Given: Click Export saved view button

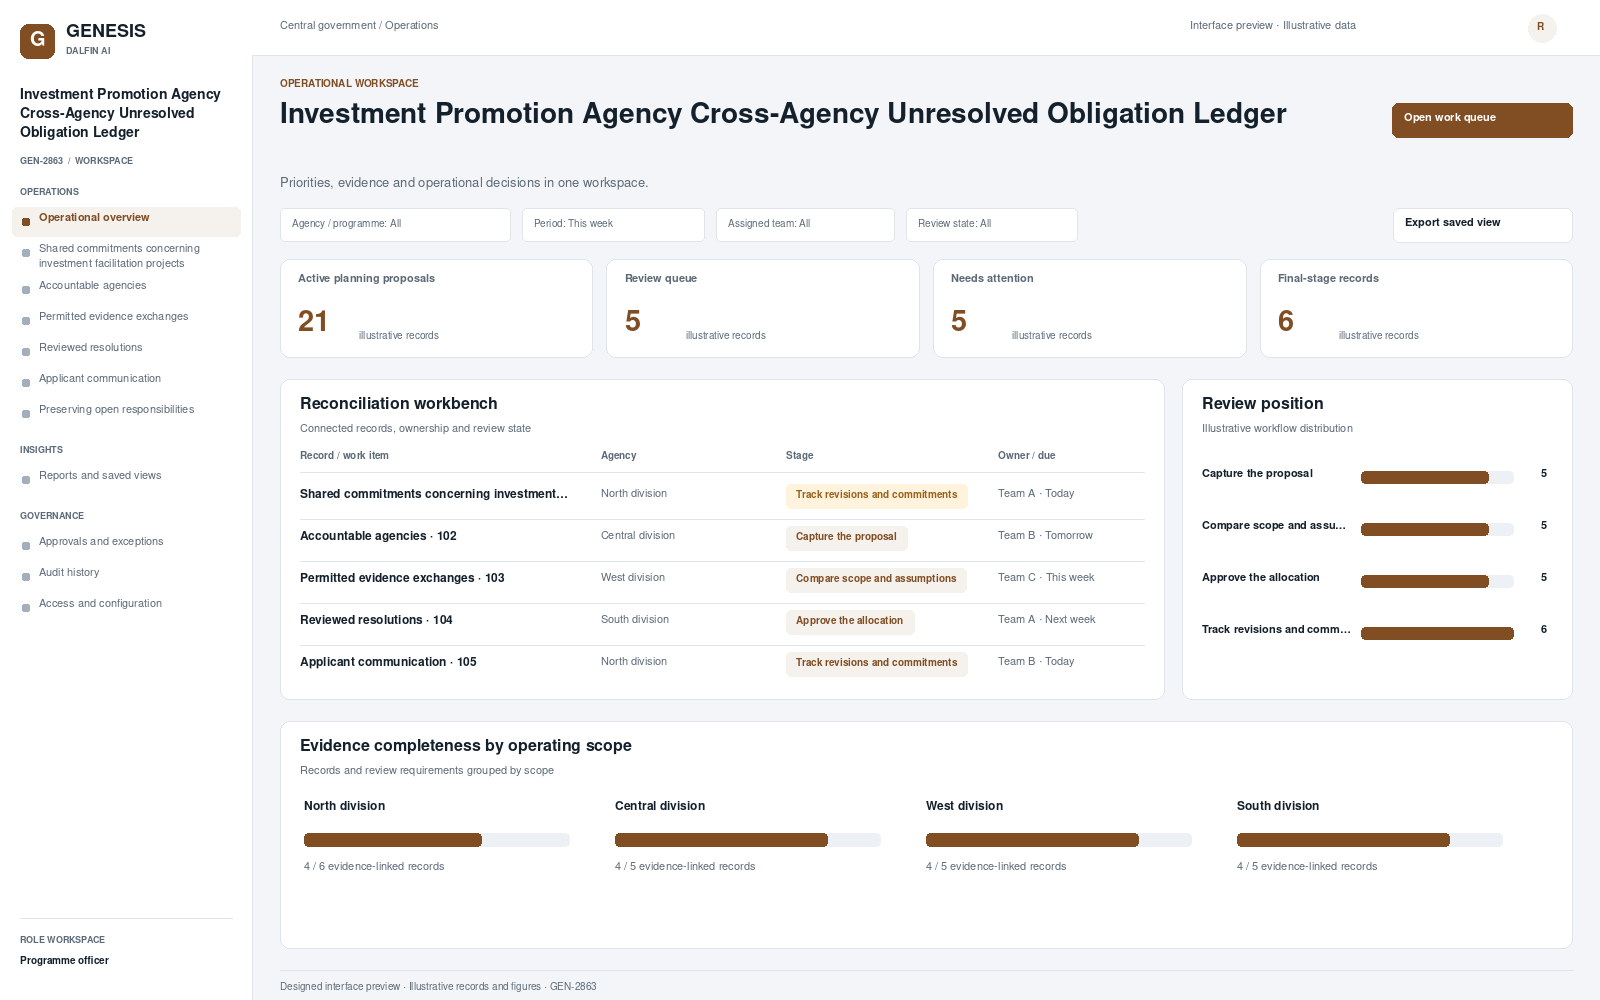Looking at the screenshot, I should pyautogui.click(x=1482, y=225).
